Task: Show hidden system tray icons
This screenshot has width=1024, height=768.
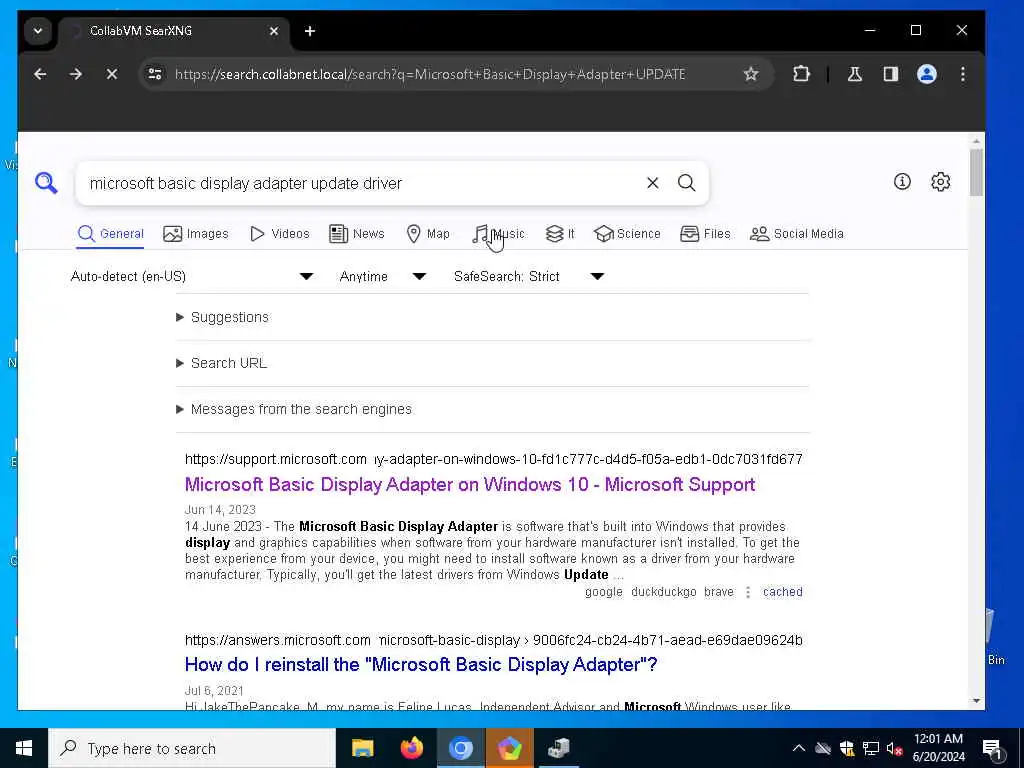Action: click(798, 748)
